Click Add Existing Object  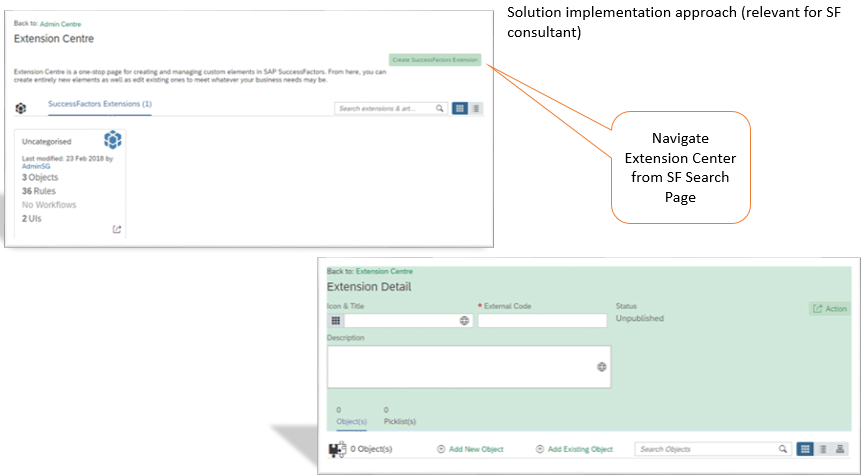coord(574,449)
